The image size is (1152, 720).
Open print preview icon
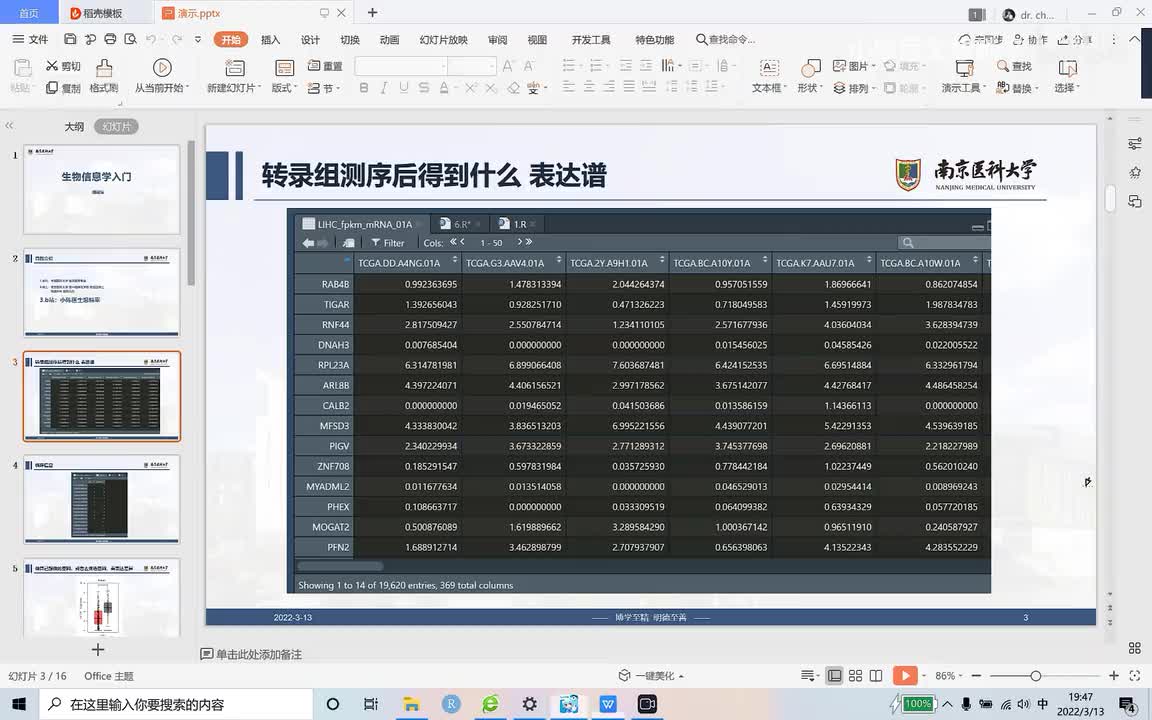coord(130,39)
